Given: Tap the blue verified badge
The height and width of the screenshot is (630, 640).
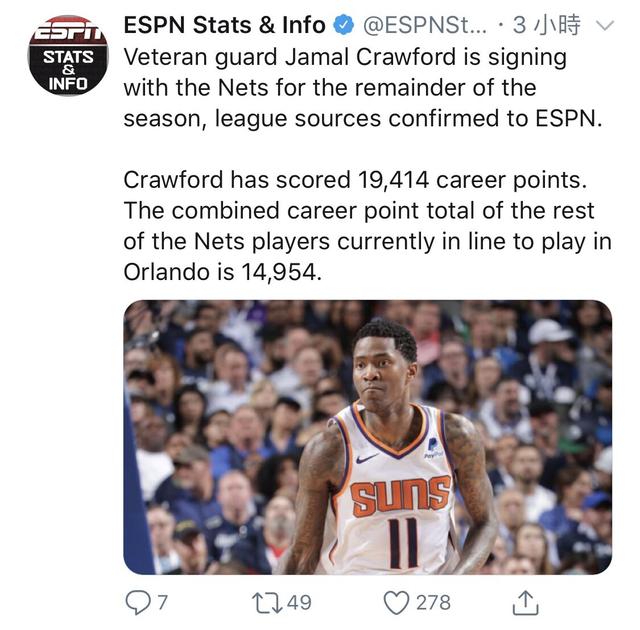Looking at the screenshot, I should click(x=344, y=25).
